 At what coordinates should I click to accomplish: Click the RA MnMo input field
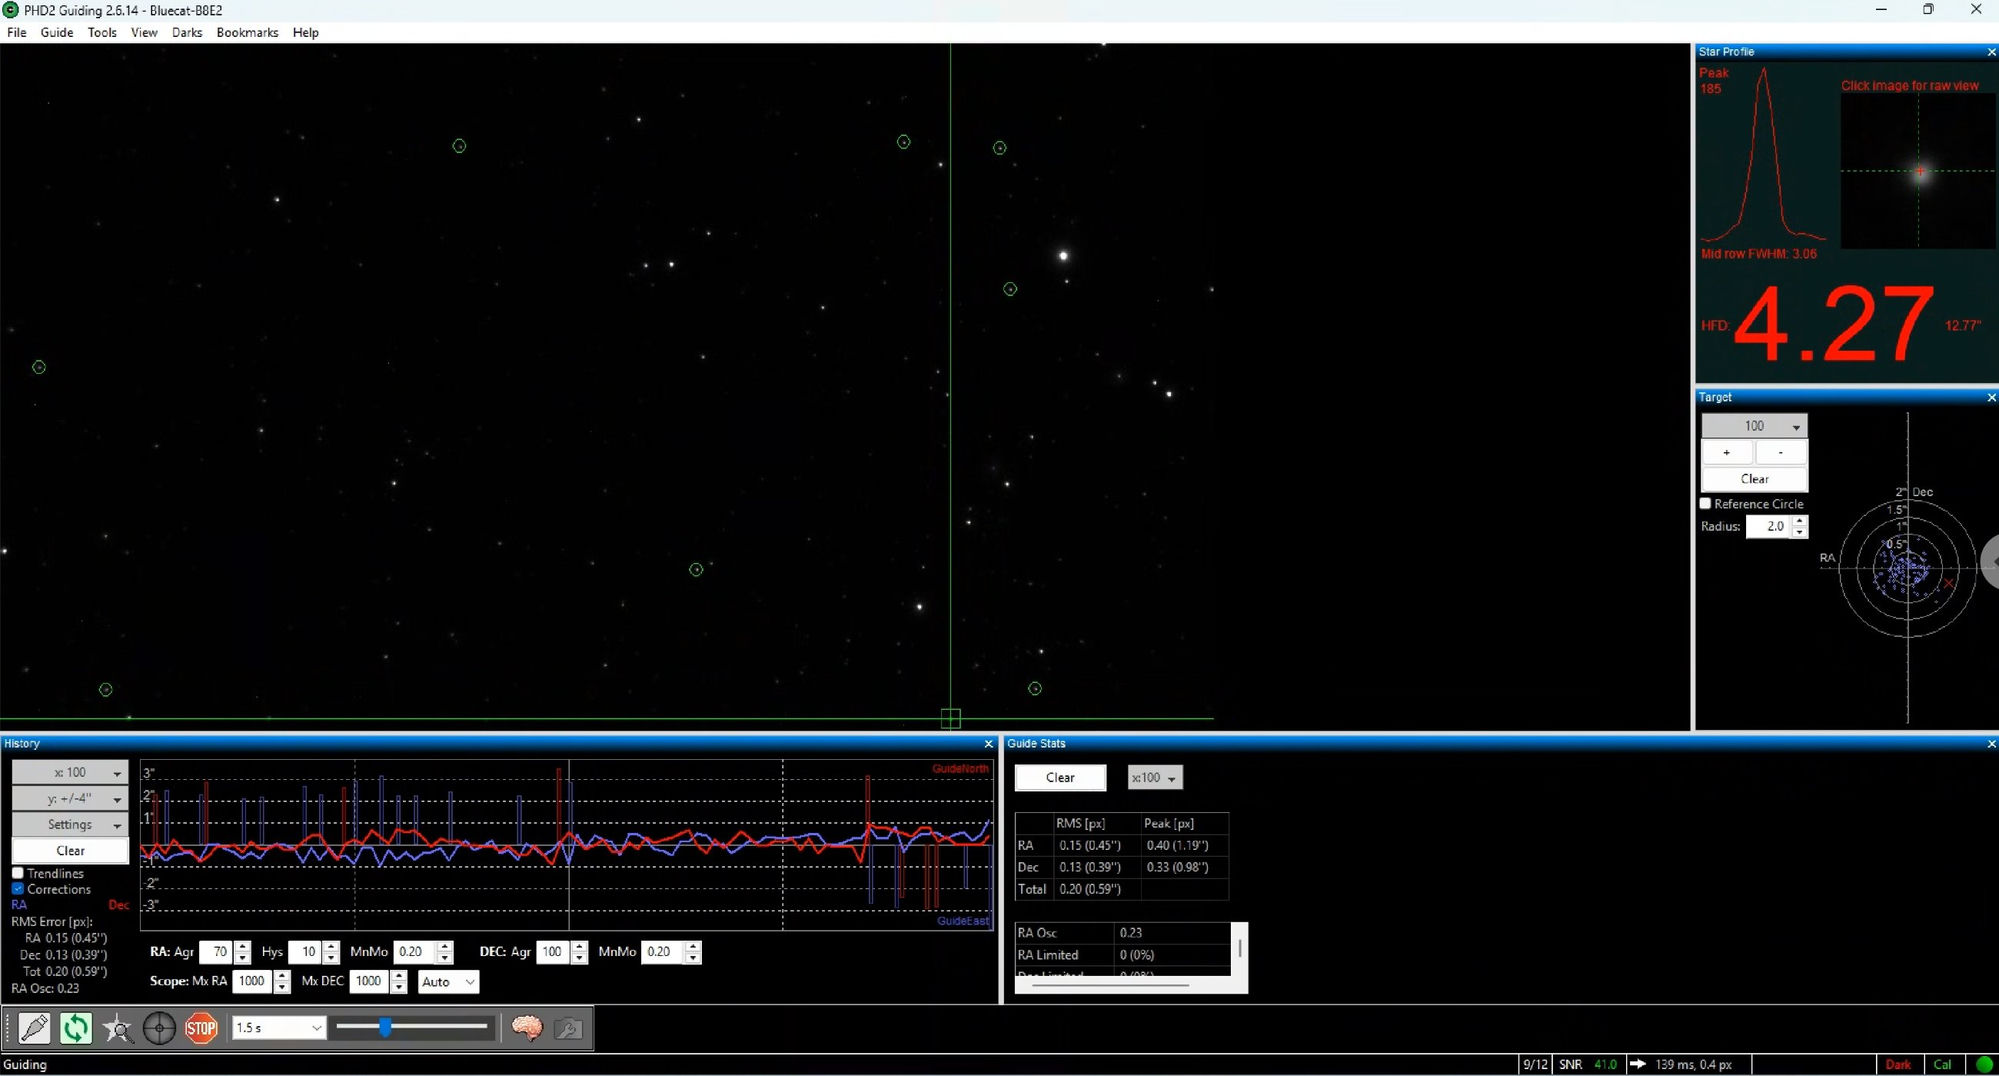coord(415,952)
